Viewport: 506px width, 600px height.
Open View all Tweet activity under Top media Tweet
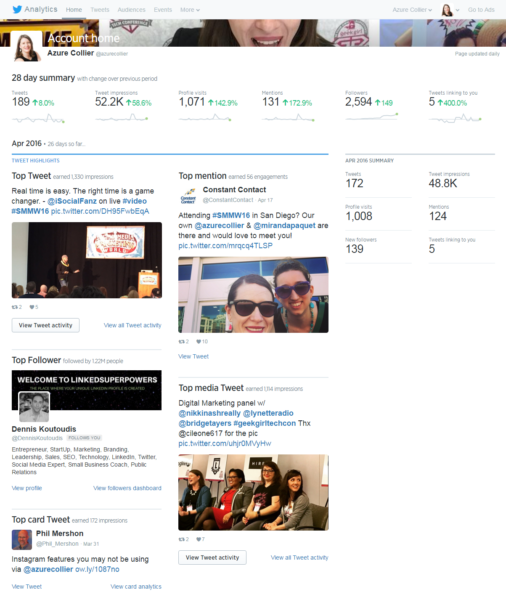pyautogui.click(x=300, y=558)
